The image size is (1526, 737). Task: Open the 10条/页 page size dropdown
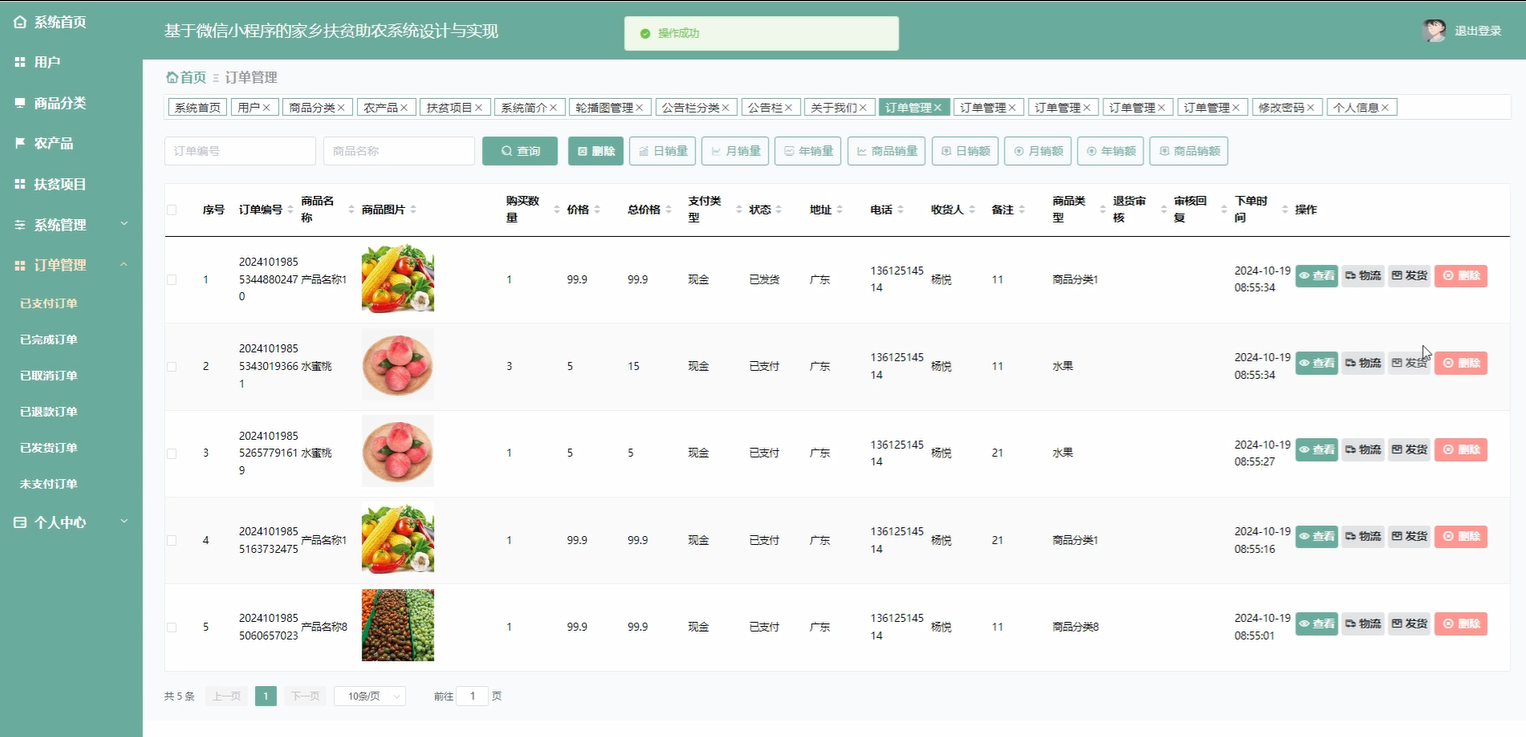(370, 696)
